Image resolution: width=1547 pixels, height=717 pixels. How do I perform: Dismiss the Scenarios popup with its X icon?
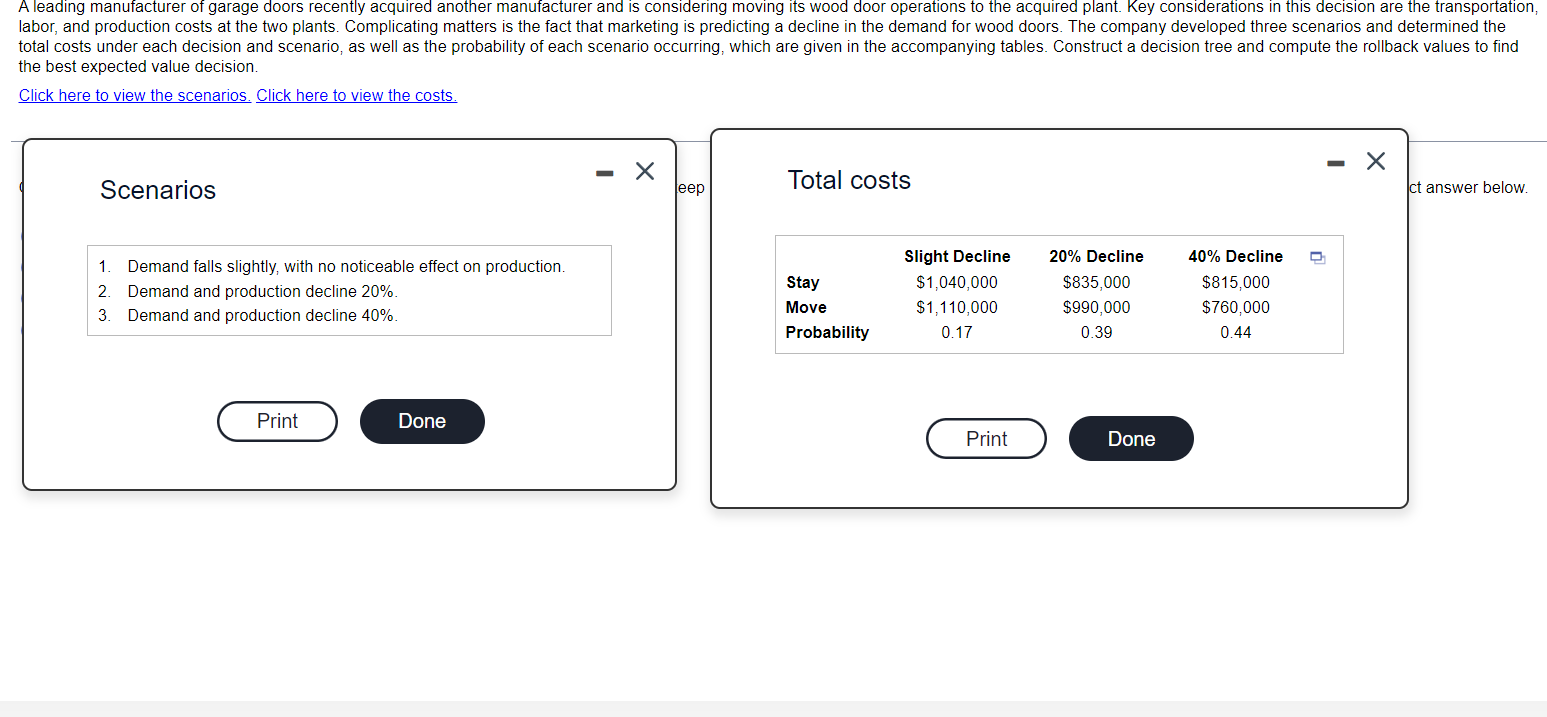pyautogui.click(x=644, y=171)
